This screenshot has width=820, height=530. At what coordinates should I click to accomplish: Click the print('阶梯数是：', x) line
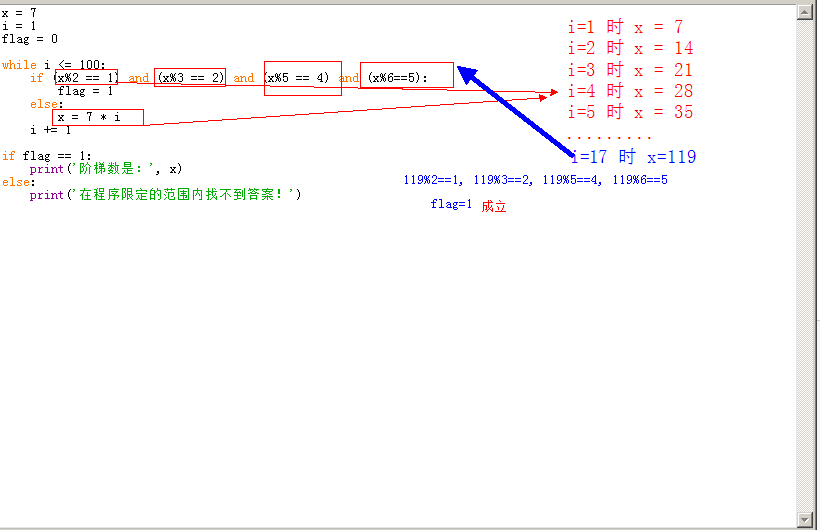tap(106, 169)
